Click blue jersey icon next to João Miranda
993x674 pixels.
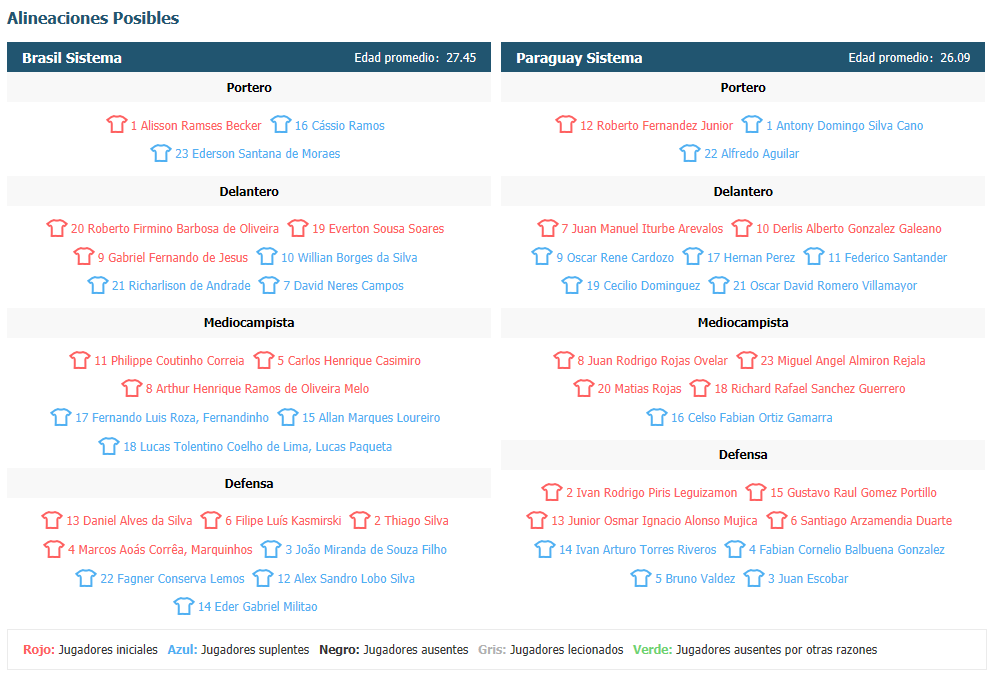click(271, 549)
